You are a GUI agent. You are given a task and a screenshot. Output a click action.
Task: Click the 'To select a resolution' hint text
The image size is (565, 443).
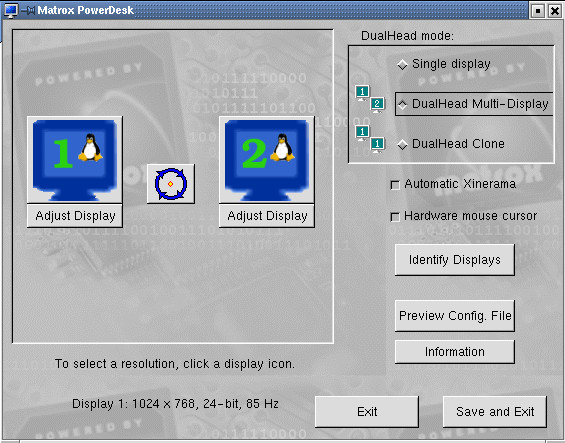click(x=175, y=364)
